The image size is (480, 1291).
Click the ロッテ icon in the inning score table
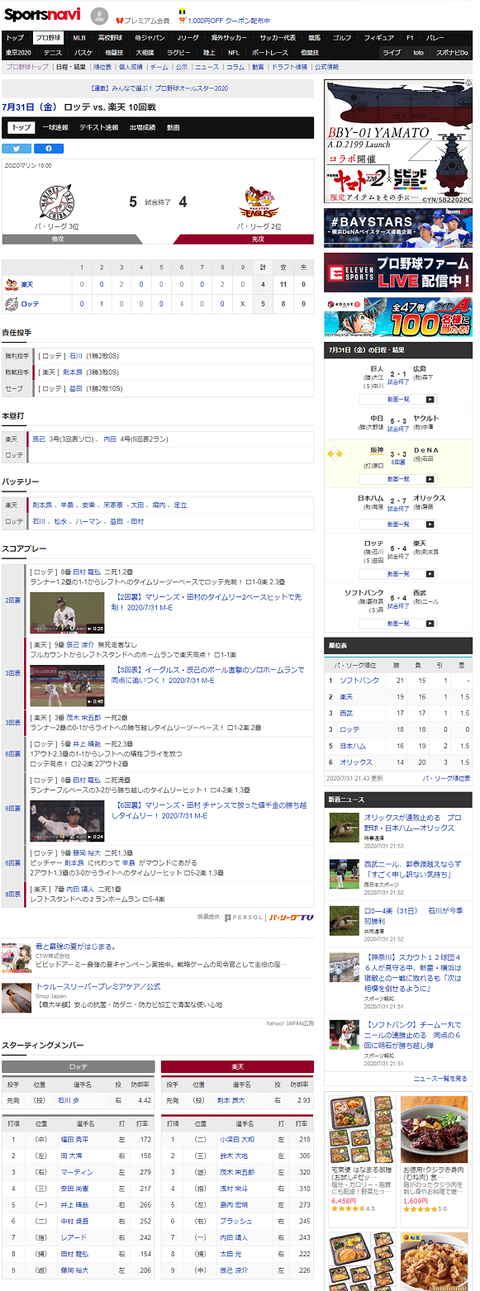pyautogui.click(x=12, y=302)
